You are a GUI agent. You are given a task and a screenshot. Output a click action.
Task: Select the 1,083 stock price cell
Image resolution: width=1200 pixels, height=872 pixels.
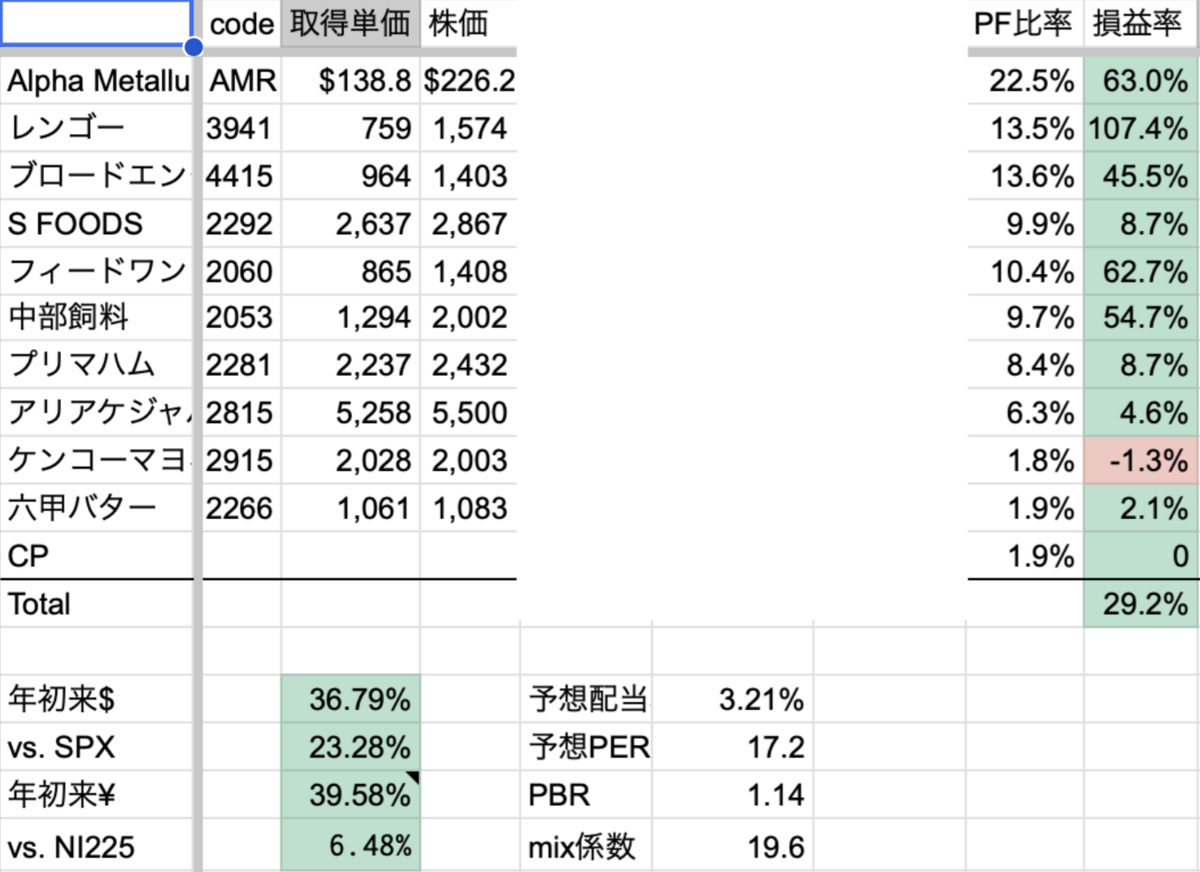468,508
